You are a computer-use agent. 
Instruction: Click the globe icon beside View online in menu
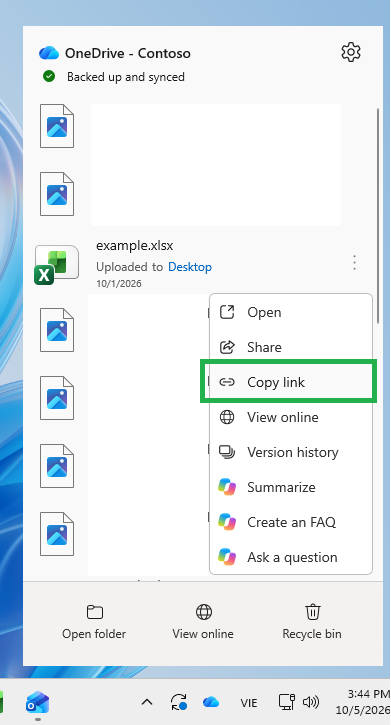click(x=227, y=417)
